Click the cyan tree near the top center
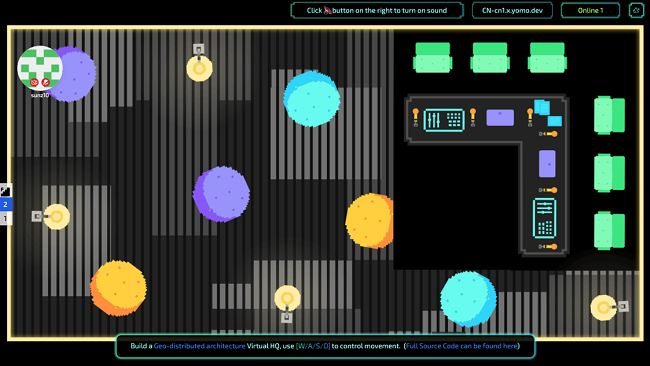This screenshot has width=650, height=366. click(312, 99)
